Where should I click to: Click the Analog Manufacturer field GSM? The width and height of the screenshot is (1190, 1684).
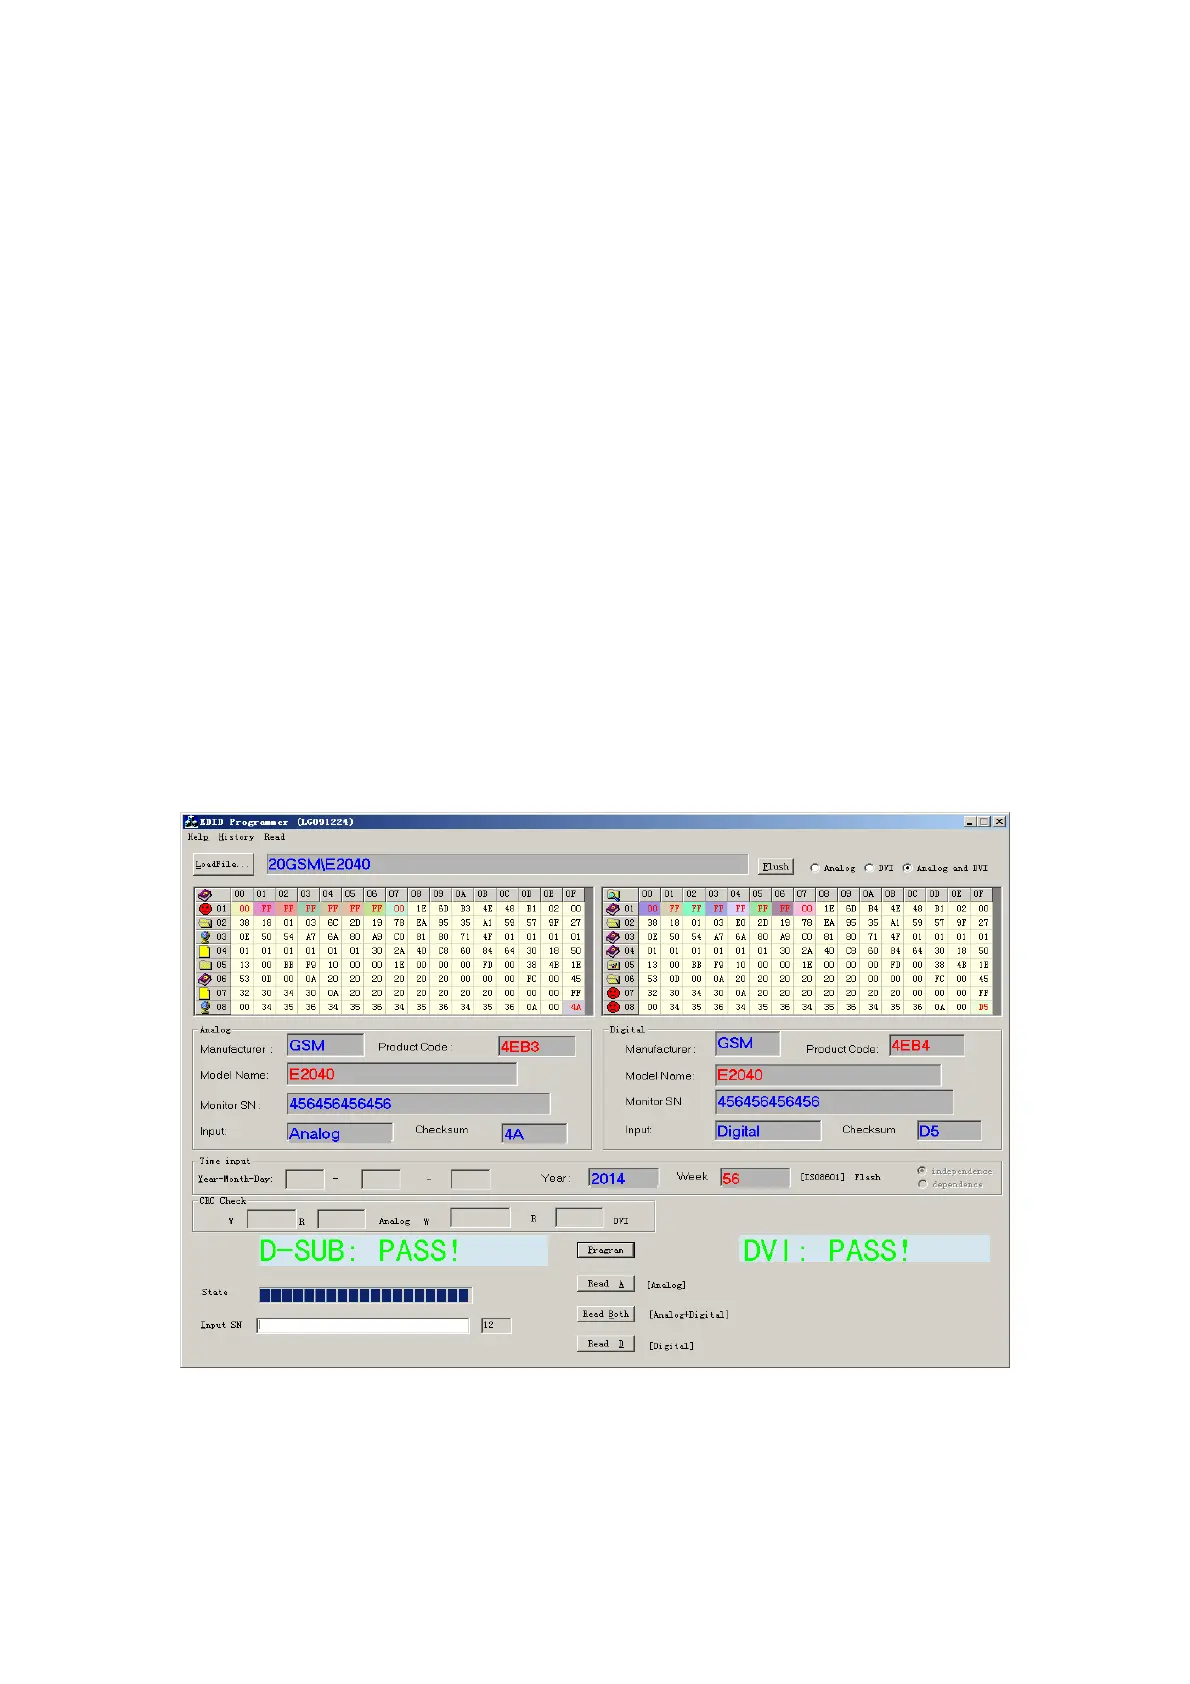(326, 1045)
